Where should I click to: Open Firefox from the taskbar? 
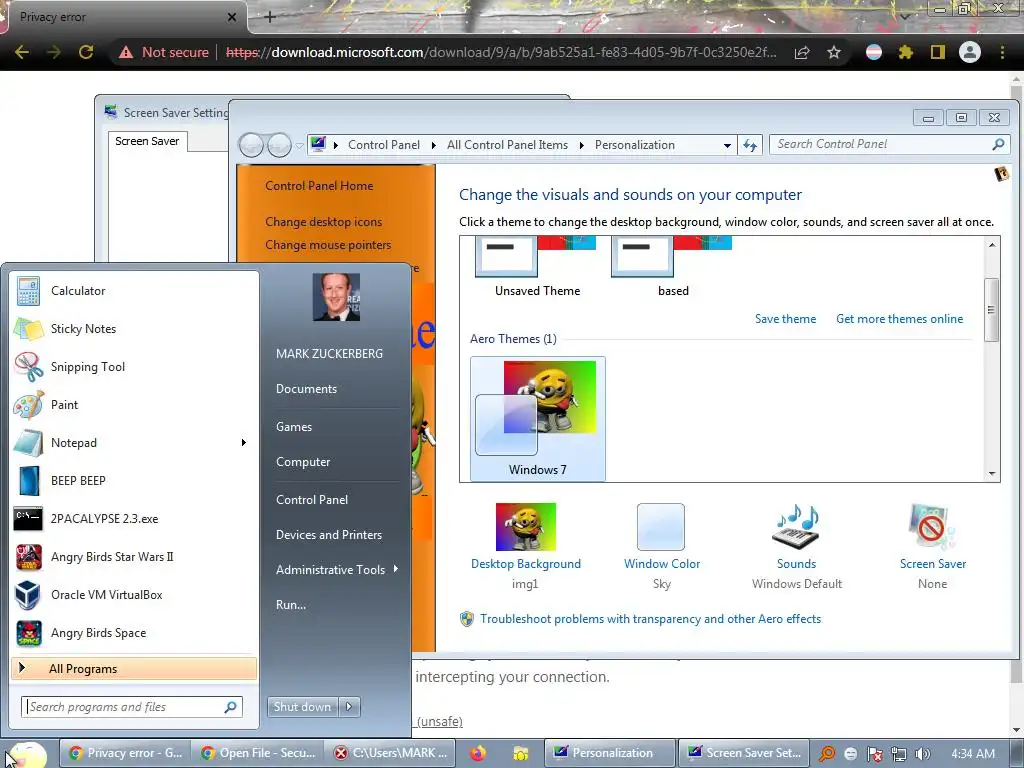[x=477, y=753]
